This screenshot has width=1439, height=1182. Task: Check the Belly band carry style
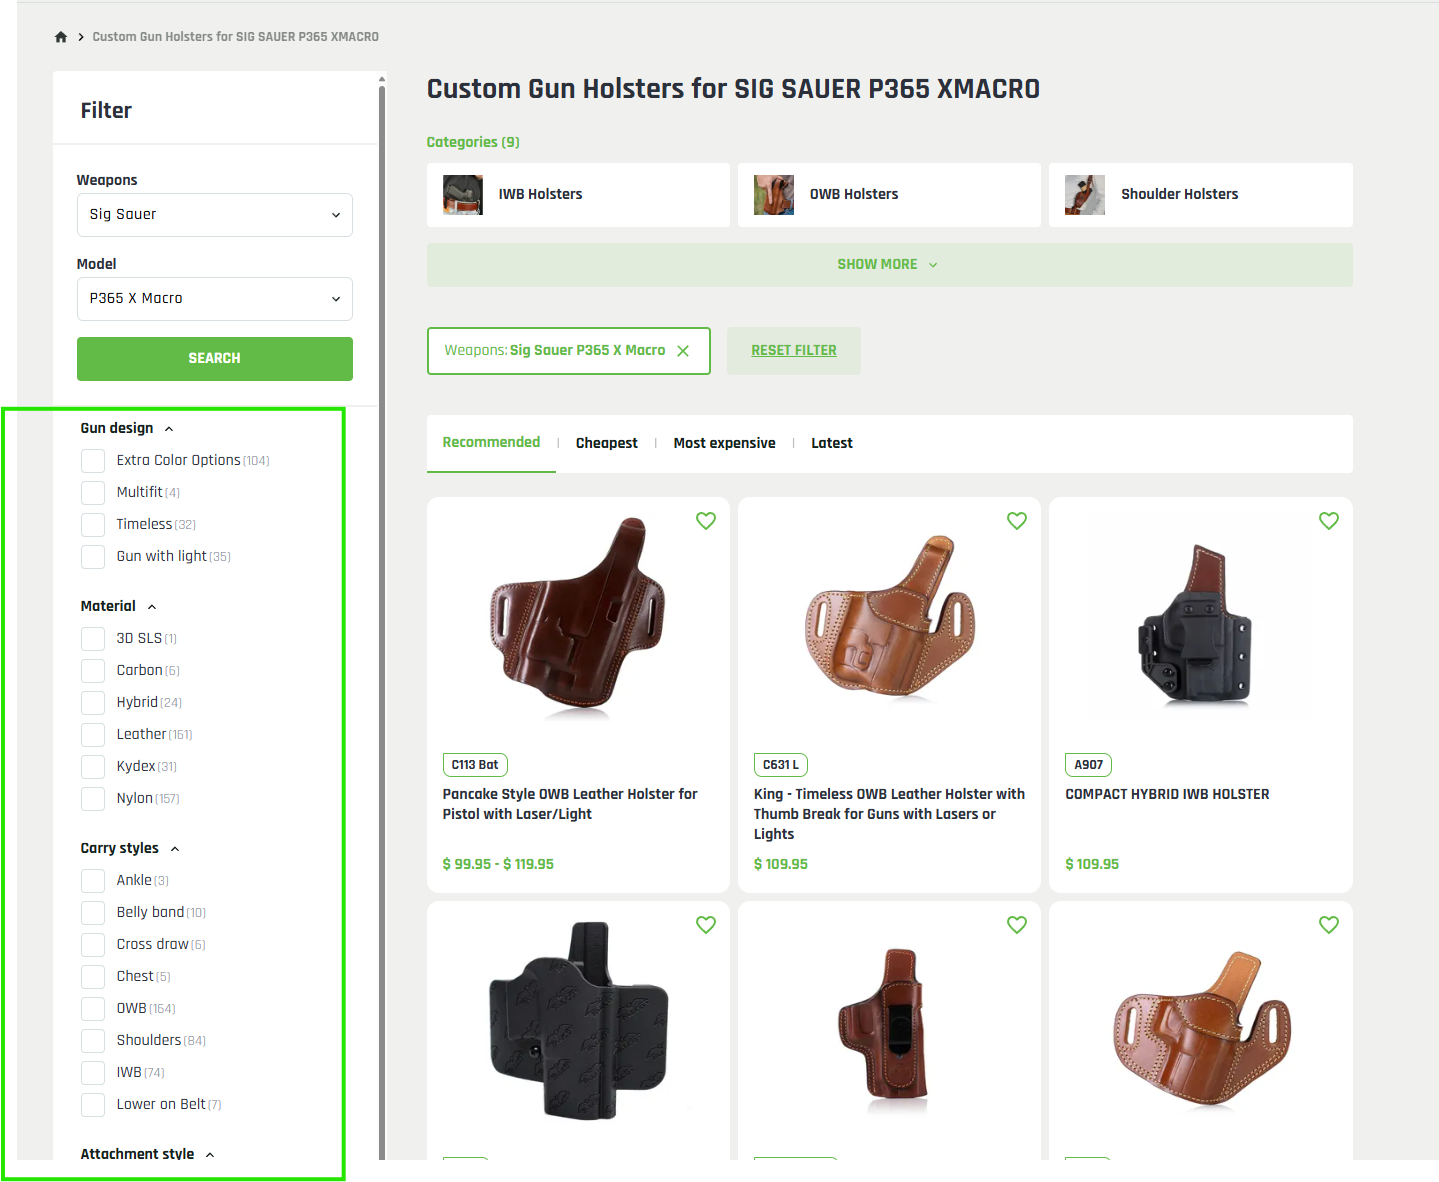click(93, 913)
